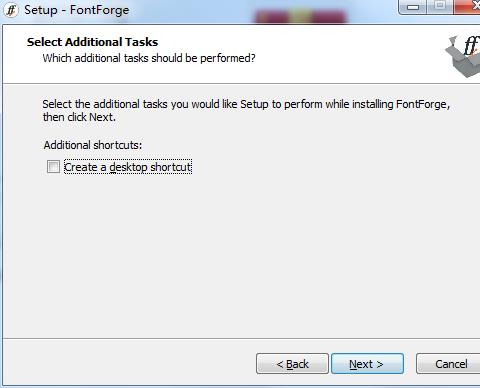
Task: Click the separator line above navigation buttons
Action: (x=241, y=339)
